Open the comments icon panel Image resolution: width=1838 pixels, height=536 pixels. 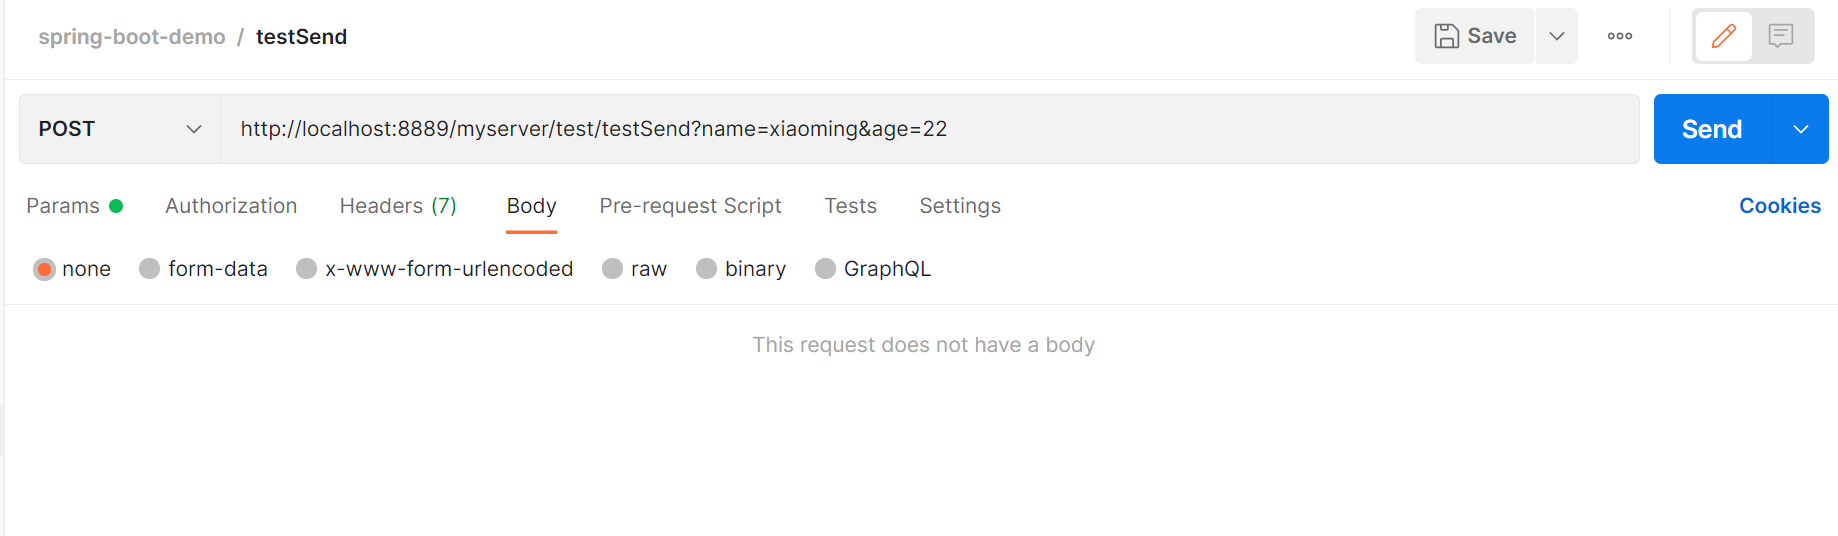coord(1780,36)
